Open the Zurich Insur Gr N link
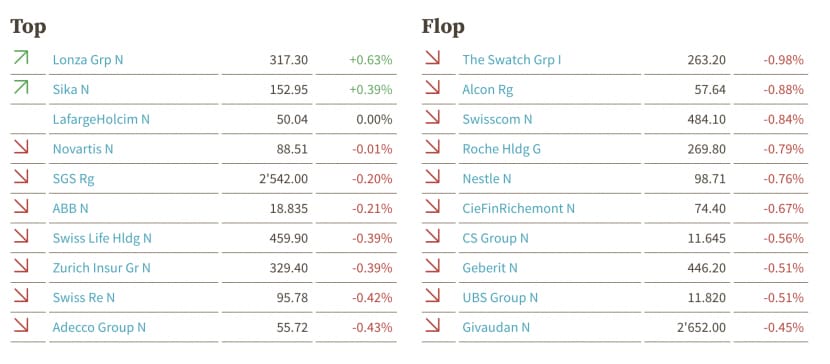This screenshot has height=364, width=830. click(x=102, y=268)
